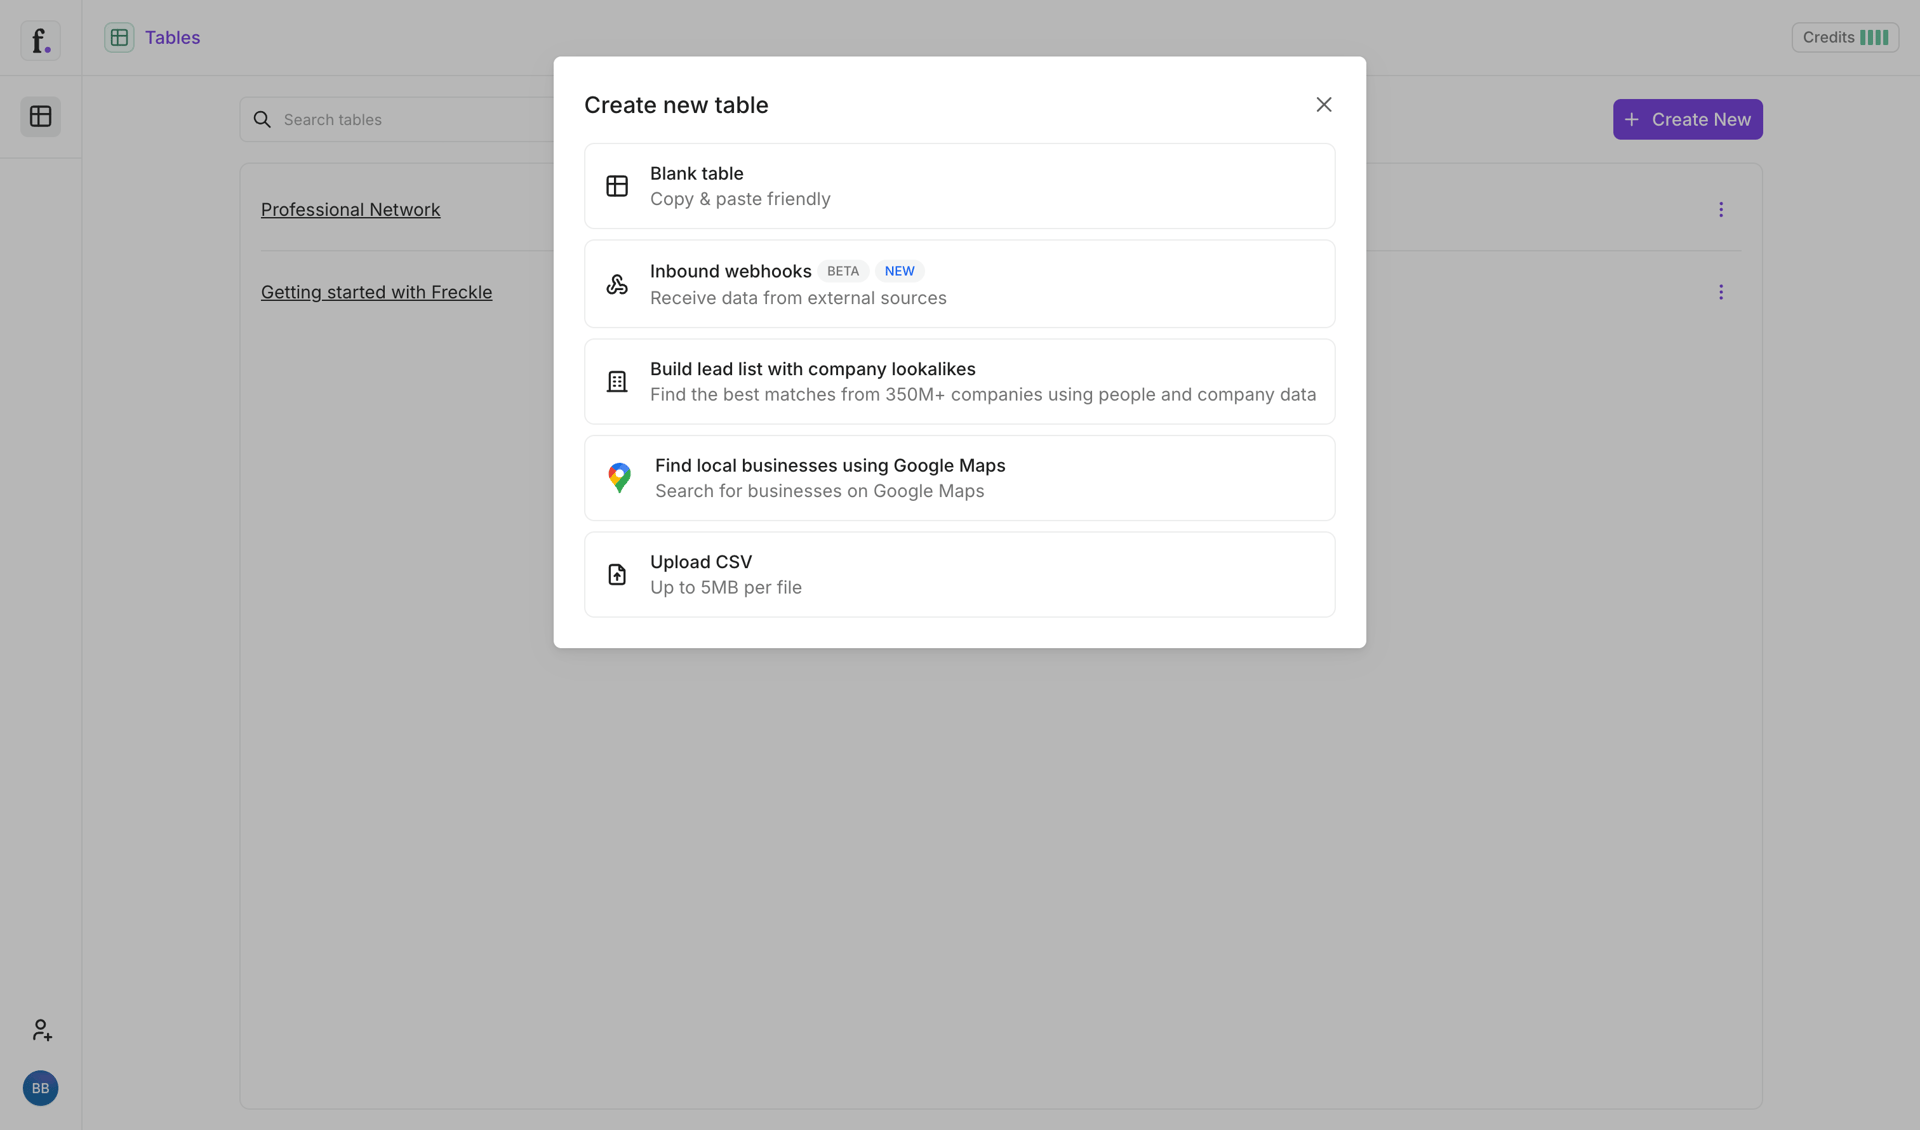Click the Freckle logo

click(x=40, y=40)
